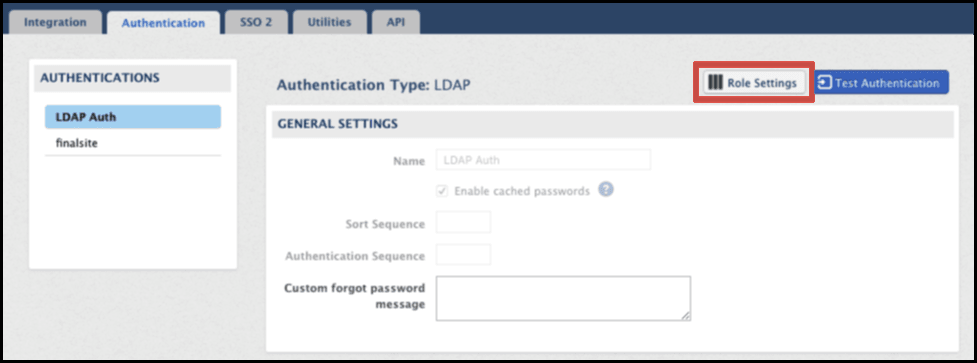Select LDAP Auth in authentications list
Image resolution: width=977 pixels, height=363 pixels.
(133, 116)
